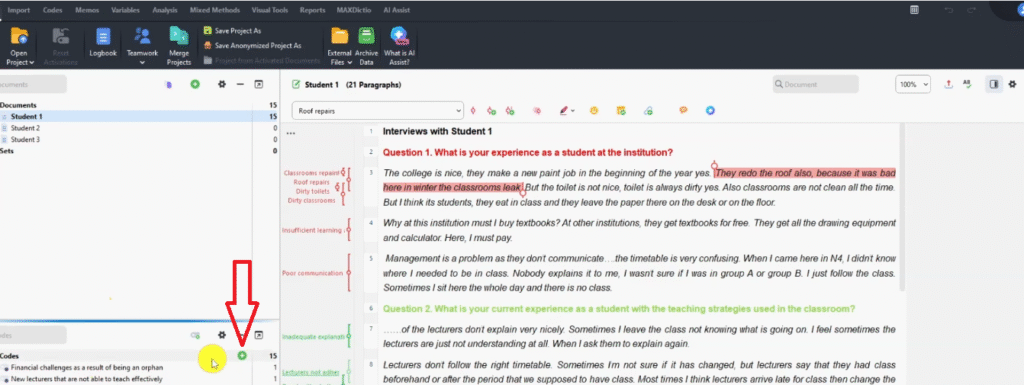Open the 'Roof repairs' code dropdown
Image resolution: width=1024 pixels, height=385 pixels.
(x=377, y=111)
